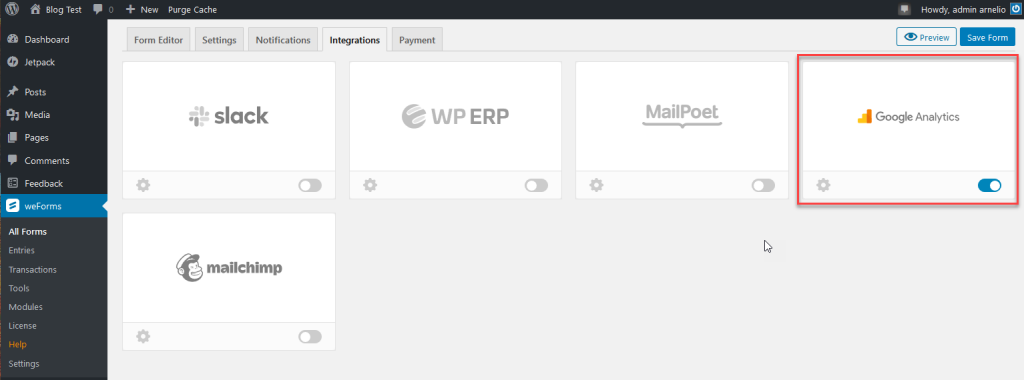Open MailPoet integration gear settings

tap(596, 185)
